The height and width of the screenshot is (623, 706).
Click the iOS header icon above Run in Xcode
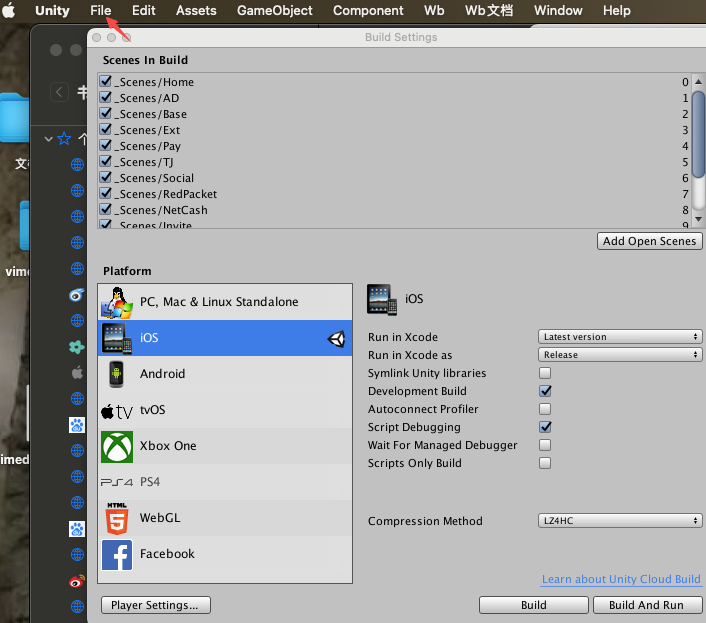(382, 299)
